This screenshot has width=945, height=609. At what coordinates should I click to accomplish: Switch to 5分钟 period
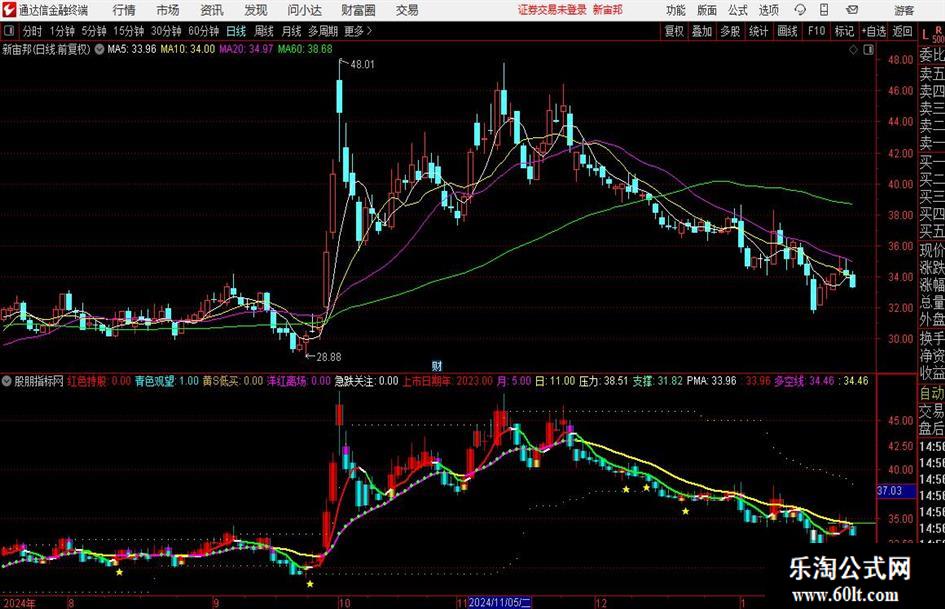point(93,31)
